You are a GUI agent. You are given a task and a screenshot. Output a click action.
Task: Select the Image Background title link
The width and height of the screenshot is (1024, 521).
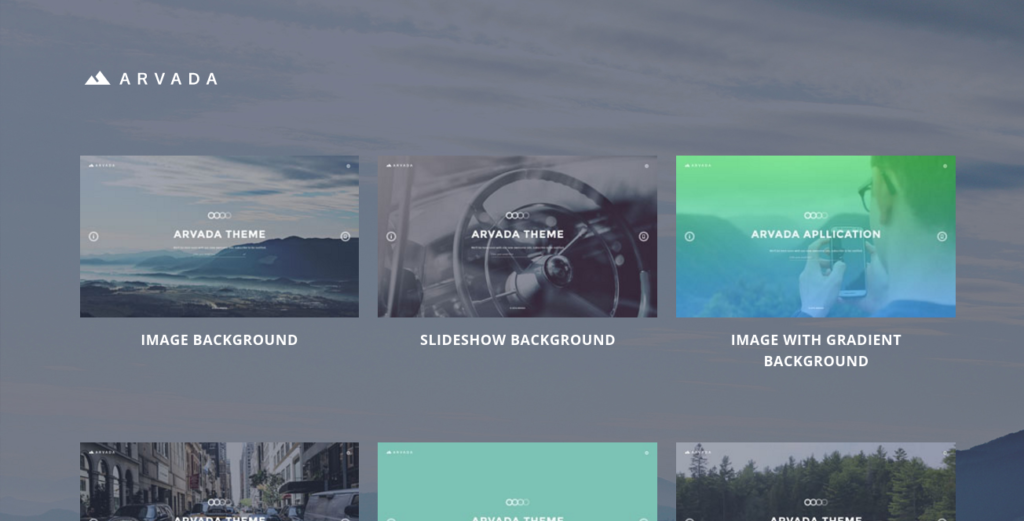[x=219, y=339]
